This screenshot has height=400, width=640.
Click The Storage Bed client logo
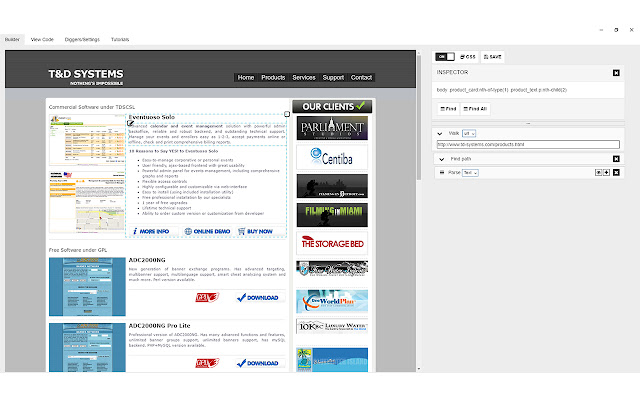[332, 243]
